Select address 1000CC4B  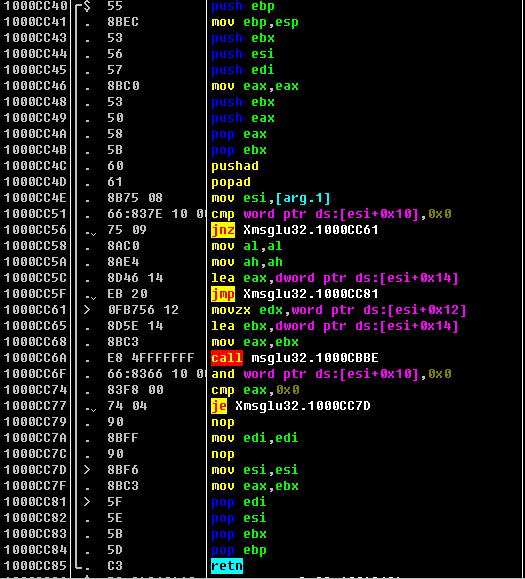coord(35,150)
